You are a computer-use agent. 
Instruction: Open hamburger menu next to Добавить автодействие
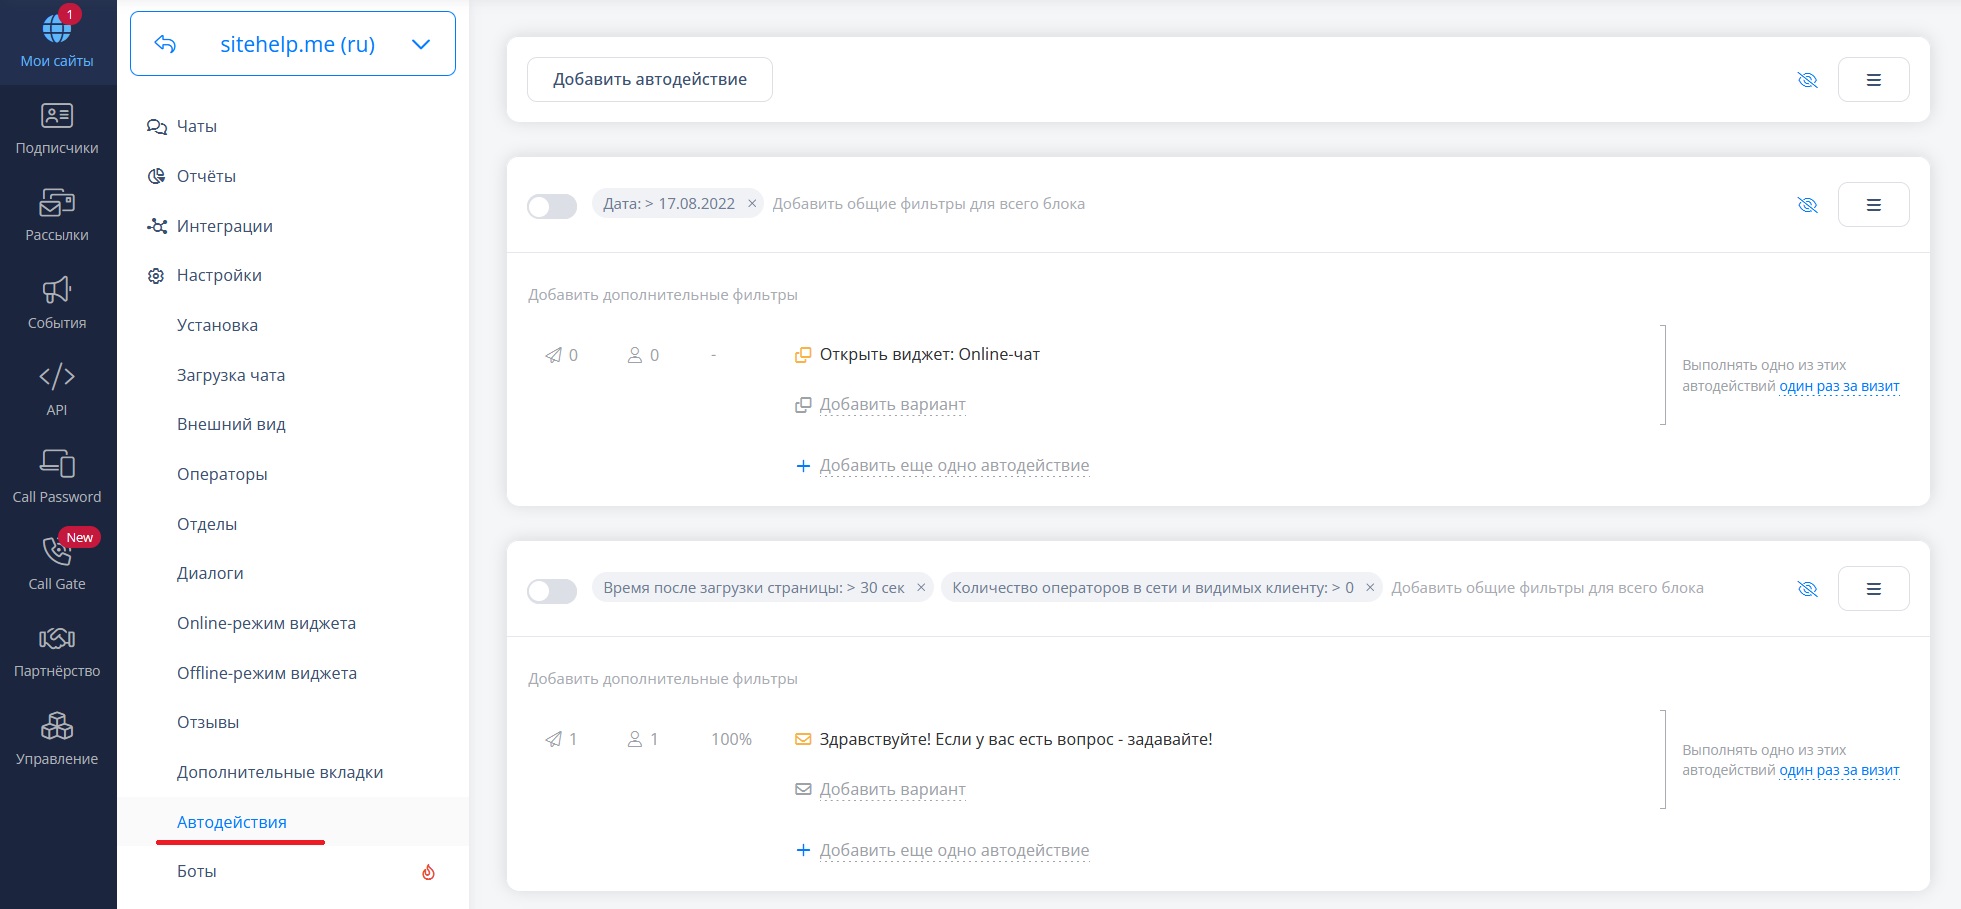click(x=1873, y=80)
